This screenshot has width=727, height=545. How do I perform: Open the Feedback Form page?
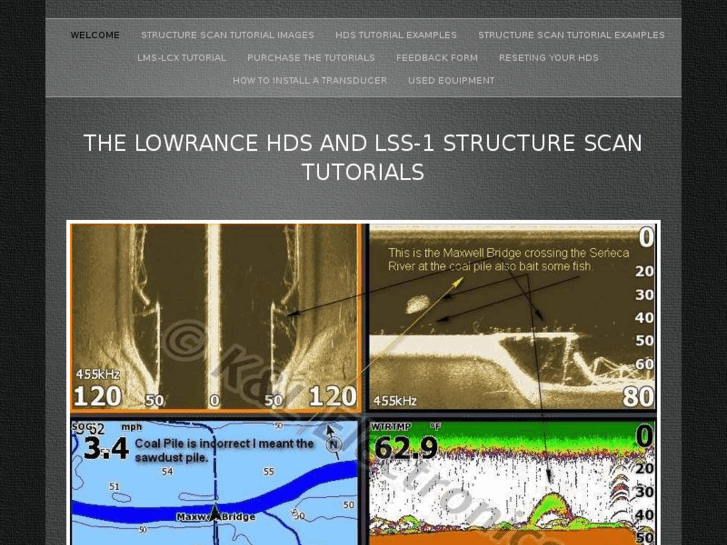point(437,58)
